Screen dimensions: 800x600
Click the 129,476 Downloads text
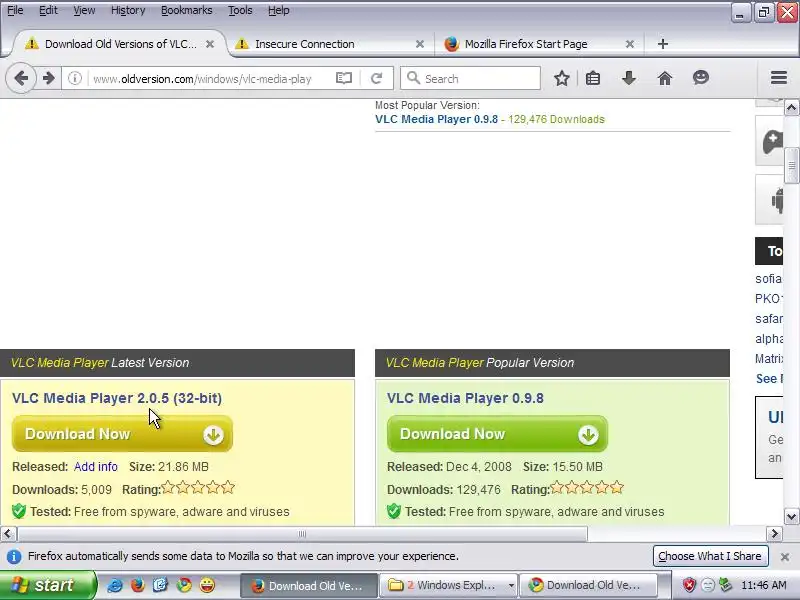point(556,119)
